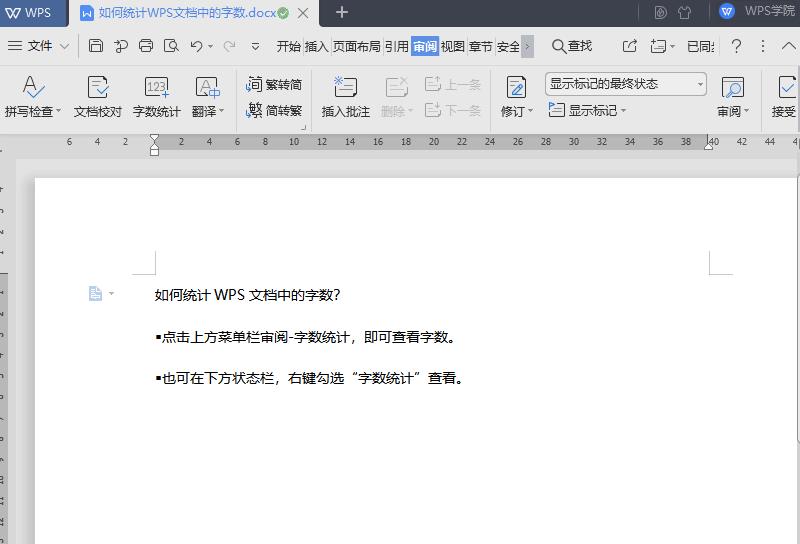Click the export to PDF icon

click(x=121, y=46)
